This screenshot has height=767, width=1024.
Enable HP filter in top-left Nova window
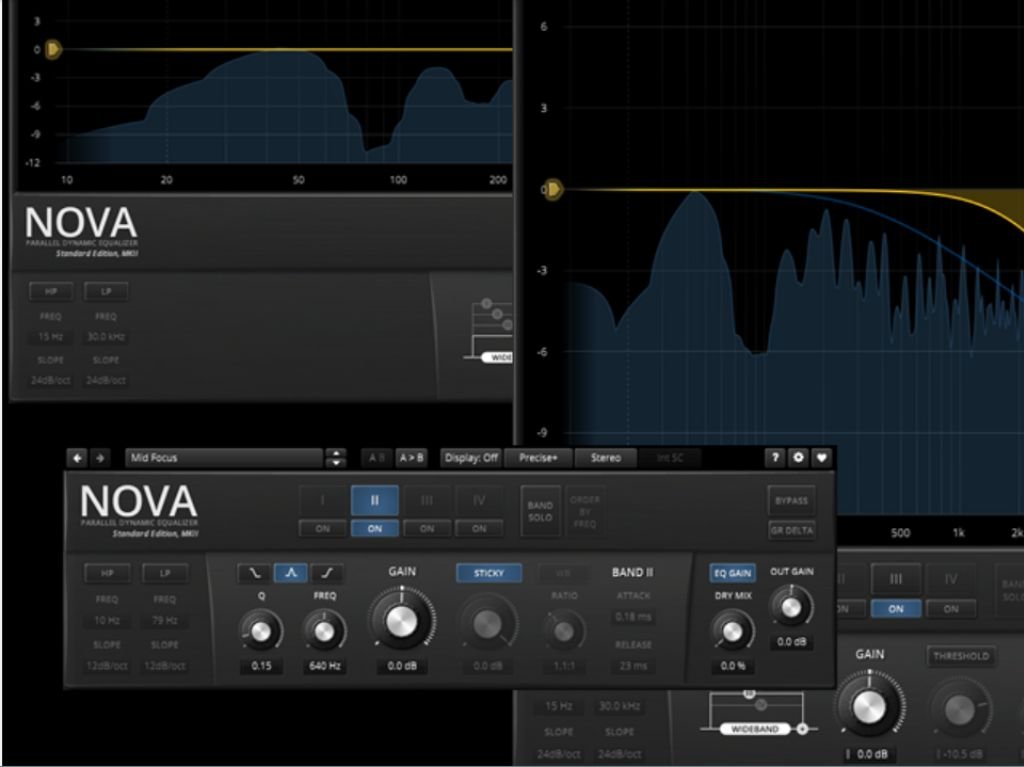(x=50, y=291)
